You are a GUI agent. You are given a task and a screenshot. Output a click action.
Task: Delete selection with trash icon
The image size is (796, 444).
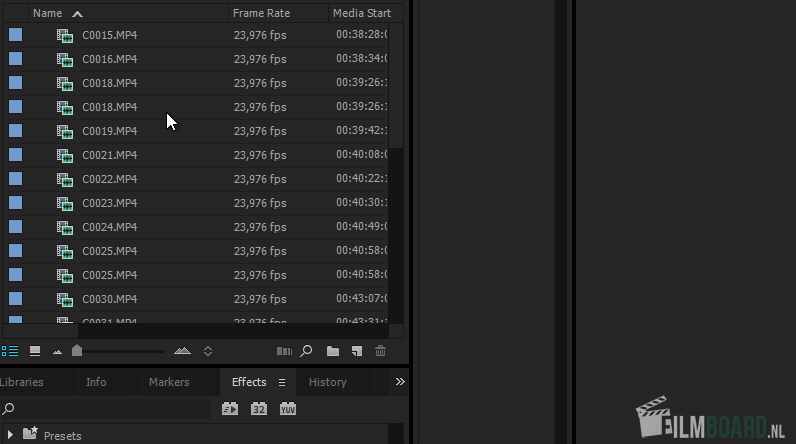click(x=380, y=351)
